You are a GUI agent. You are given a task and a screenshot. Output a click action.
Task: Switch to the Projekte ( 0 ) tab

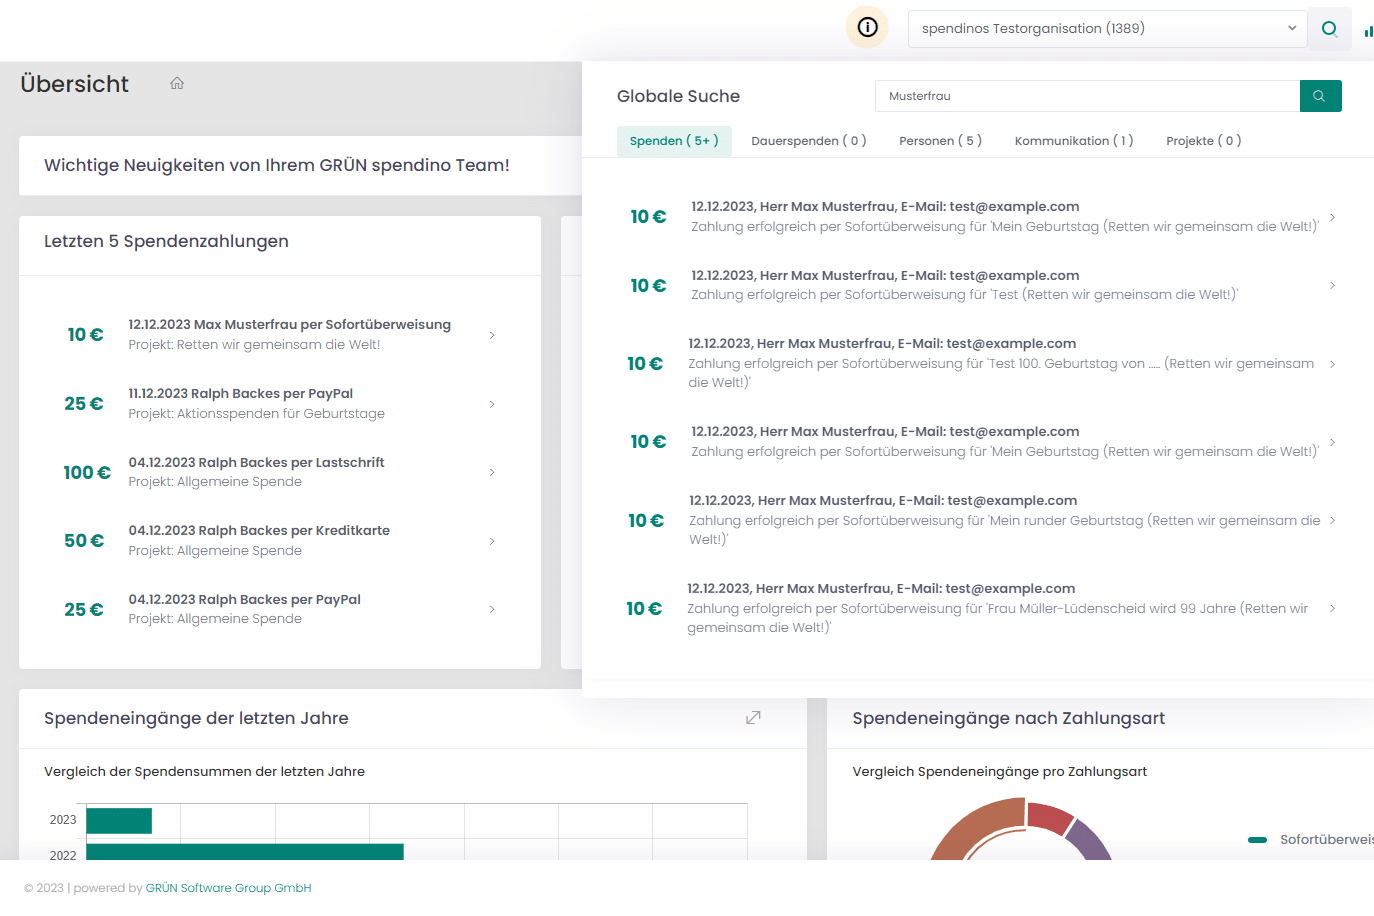click(1203, 141)
